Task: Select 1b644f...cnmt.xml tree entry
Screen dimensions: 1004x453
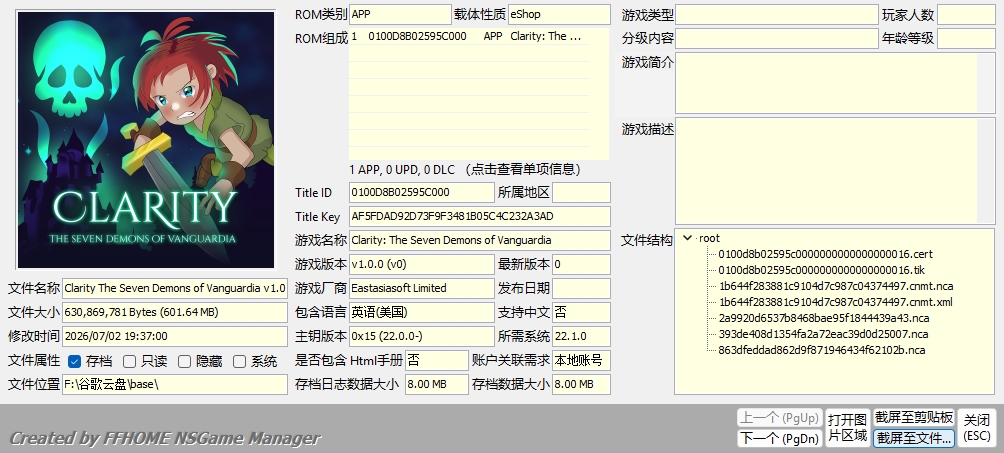Action: tap(835, 302)
